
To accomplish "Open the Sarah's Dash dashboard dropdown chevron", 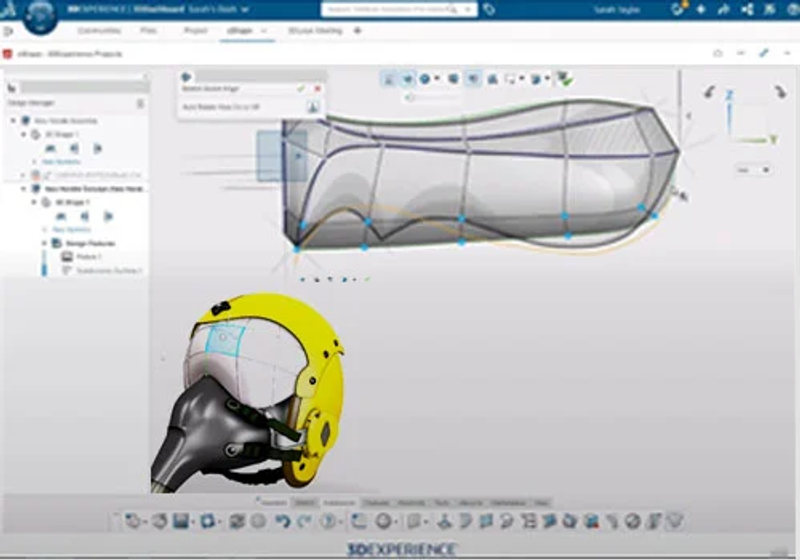I will pyautogui.click(x=245, y=10).
